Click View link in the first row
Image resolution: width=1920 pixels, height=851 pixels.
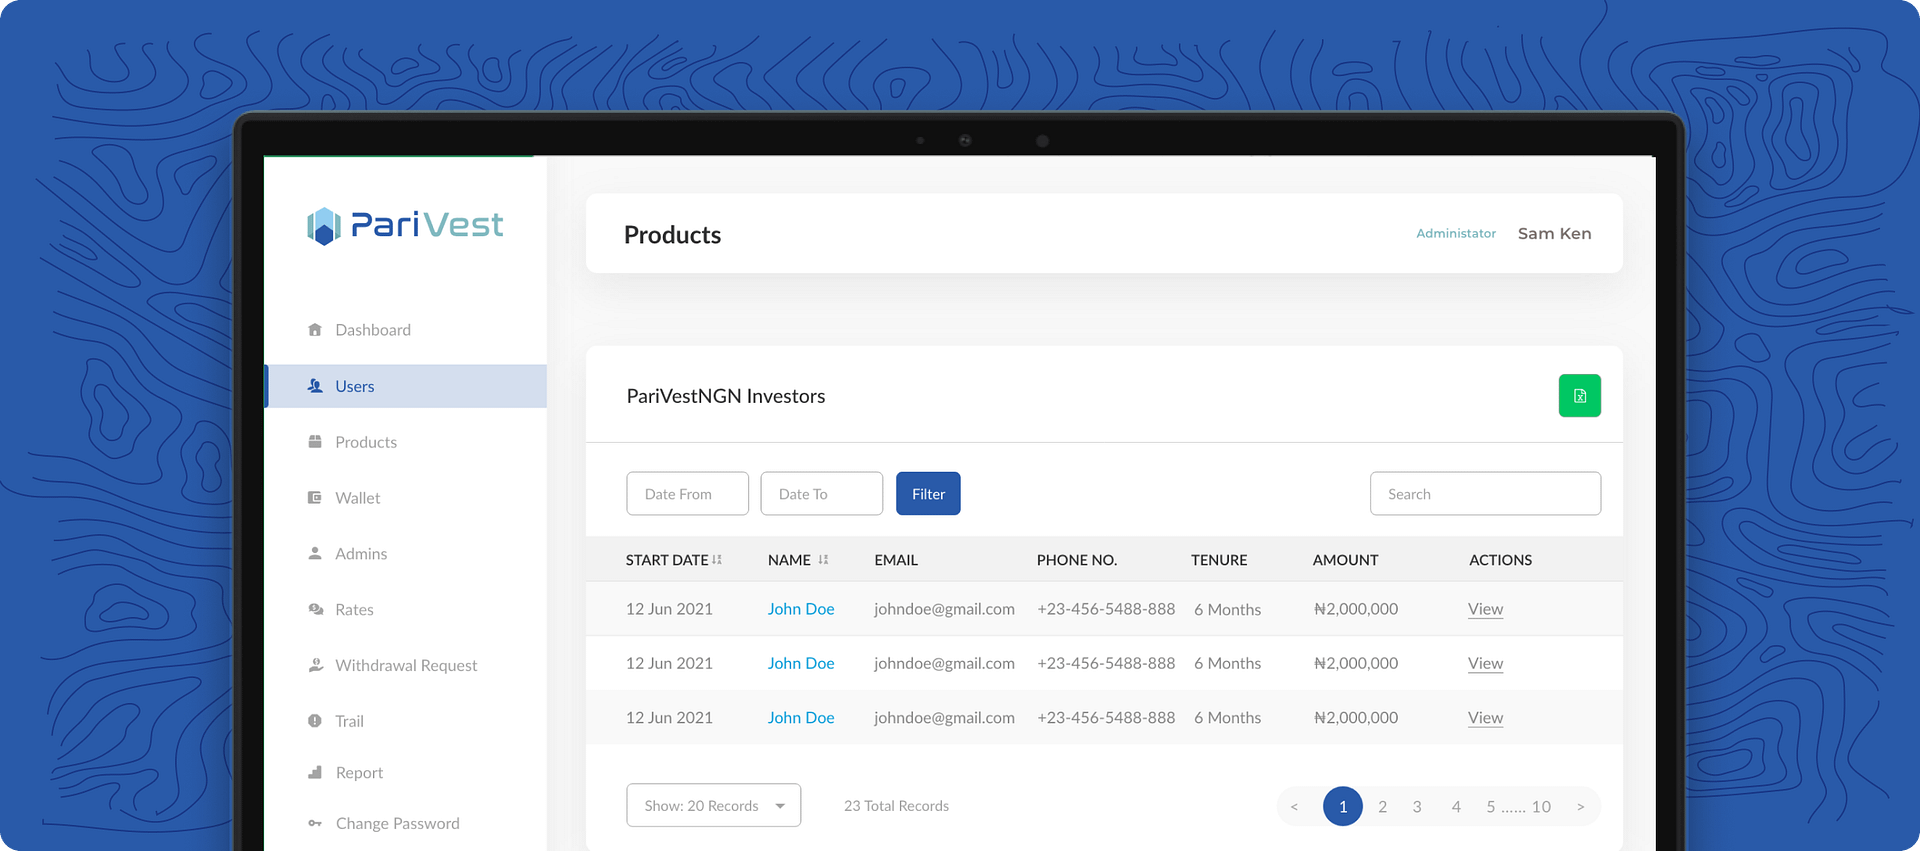(1485, 609)
